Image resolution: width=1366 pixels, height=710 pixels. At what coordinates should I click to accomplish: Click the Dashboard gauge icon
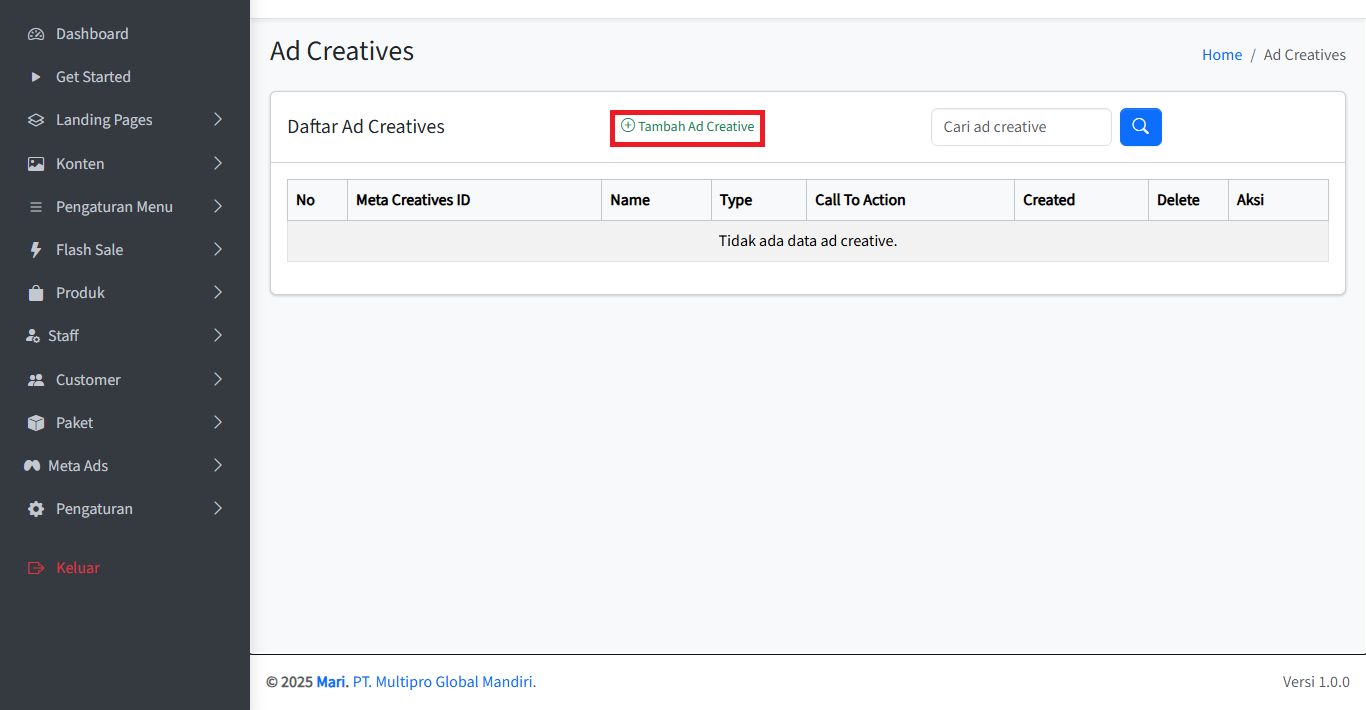click(x=36, y=34)
